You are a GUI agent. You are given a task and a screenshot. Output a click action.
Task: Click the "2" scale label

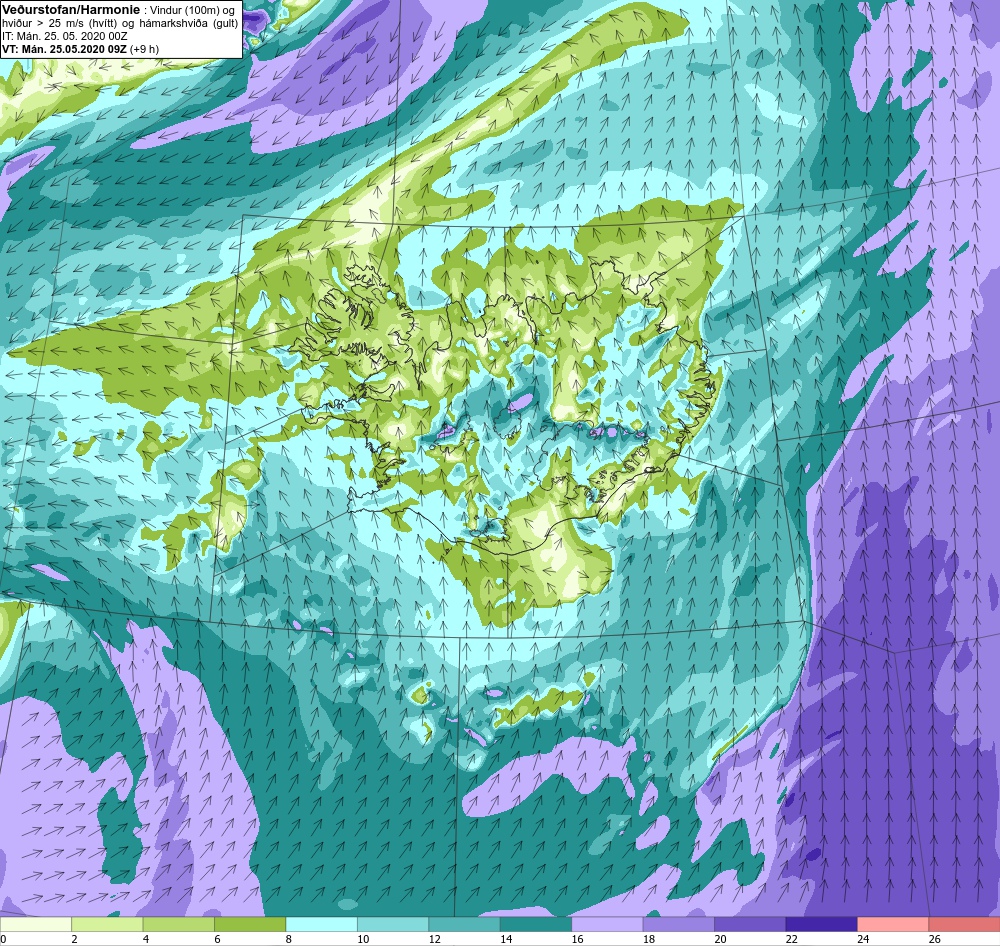pos(75,939)
